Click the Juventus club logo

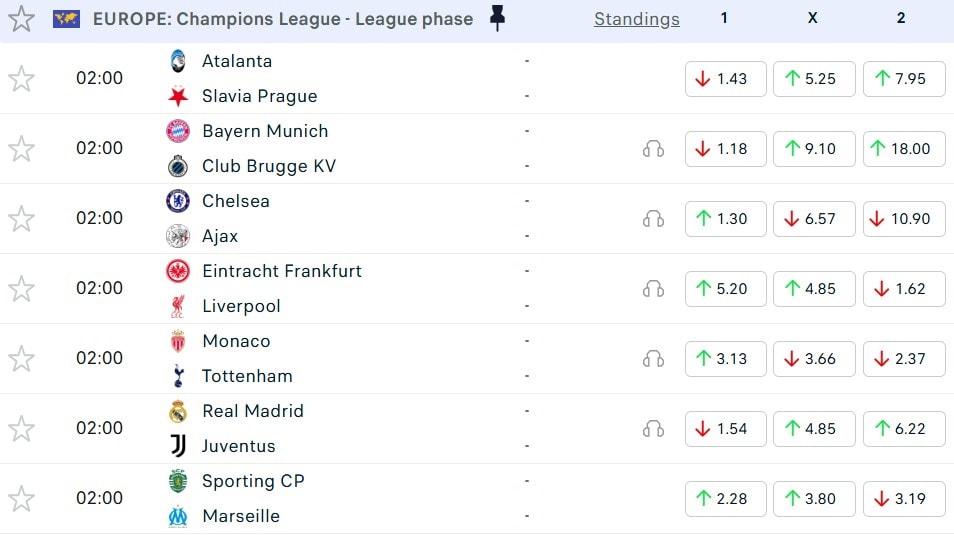[178, 446]
